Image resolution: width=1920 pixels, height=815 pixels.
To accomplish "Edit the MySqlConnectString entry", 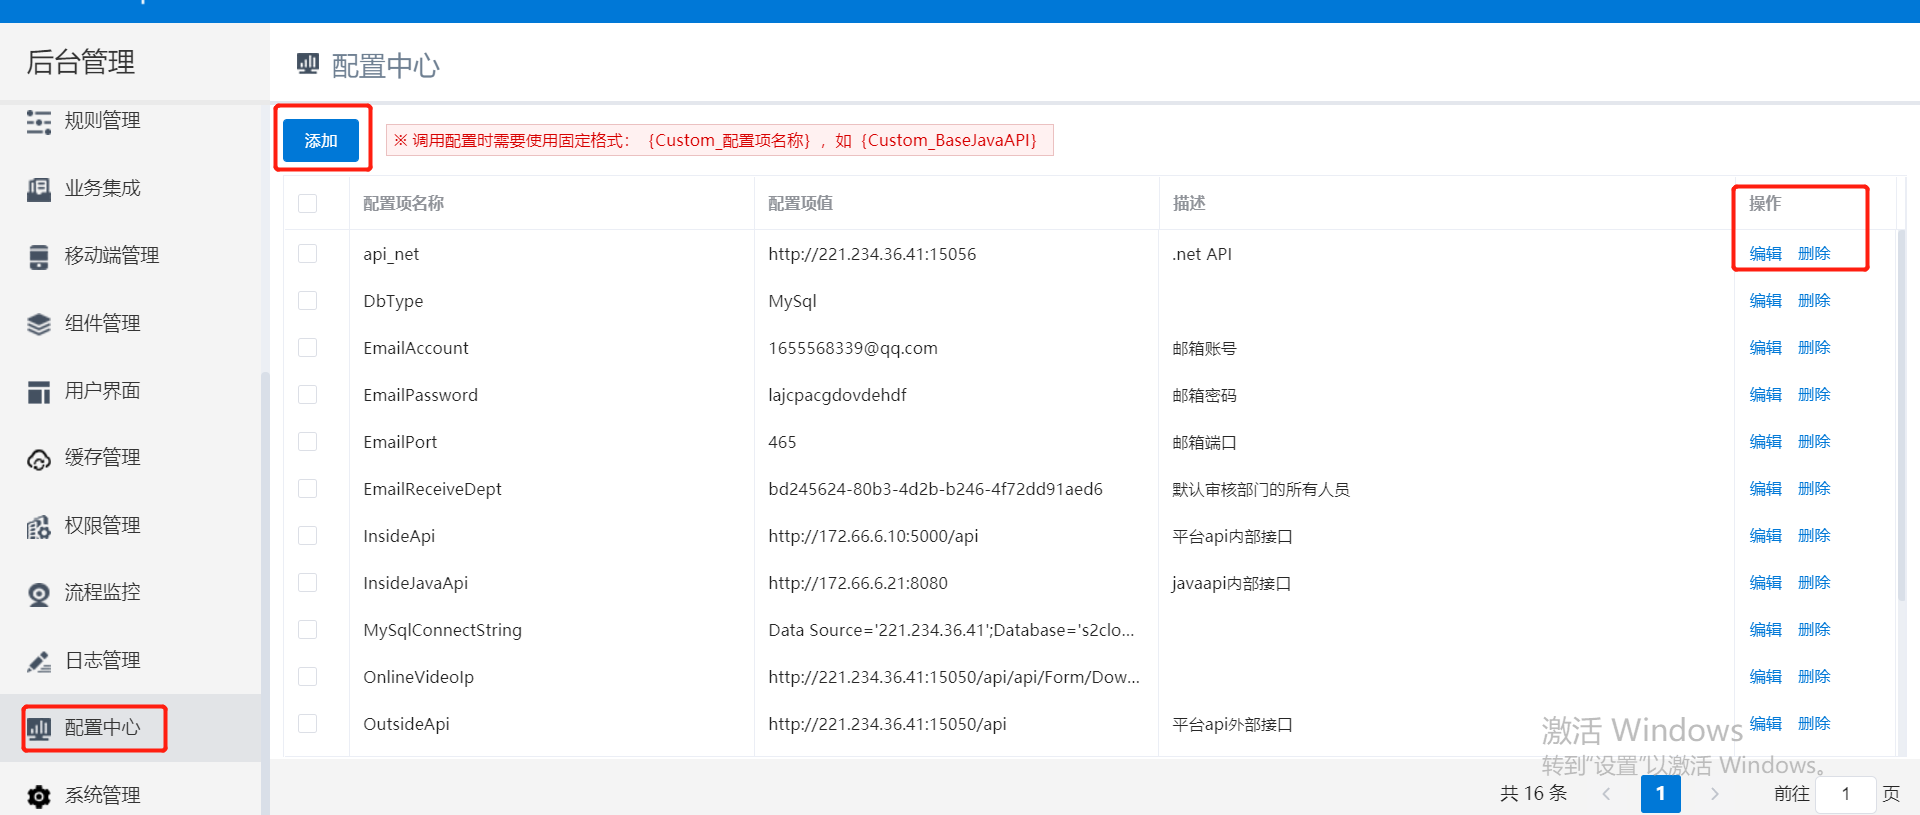I will pyautogui.click(x=1765, y=630).
